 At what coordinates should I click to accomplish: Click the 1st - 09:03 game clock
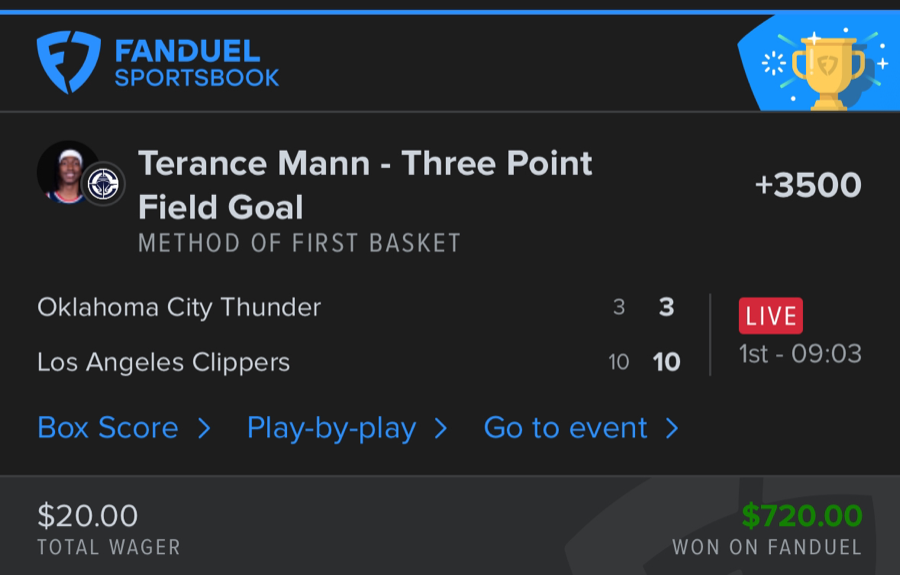click(800, 354)
